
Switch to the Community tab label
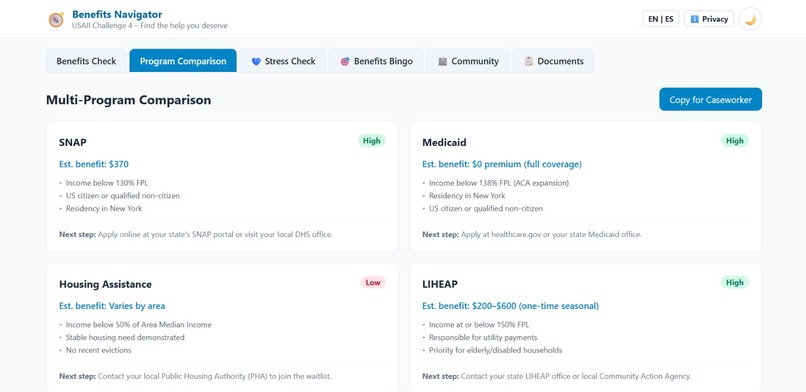pyautogui.click(x=475, y=61)
